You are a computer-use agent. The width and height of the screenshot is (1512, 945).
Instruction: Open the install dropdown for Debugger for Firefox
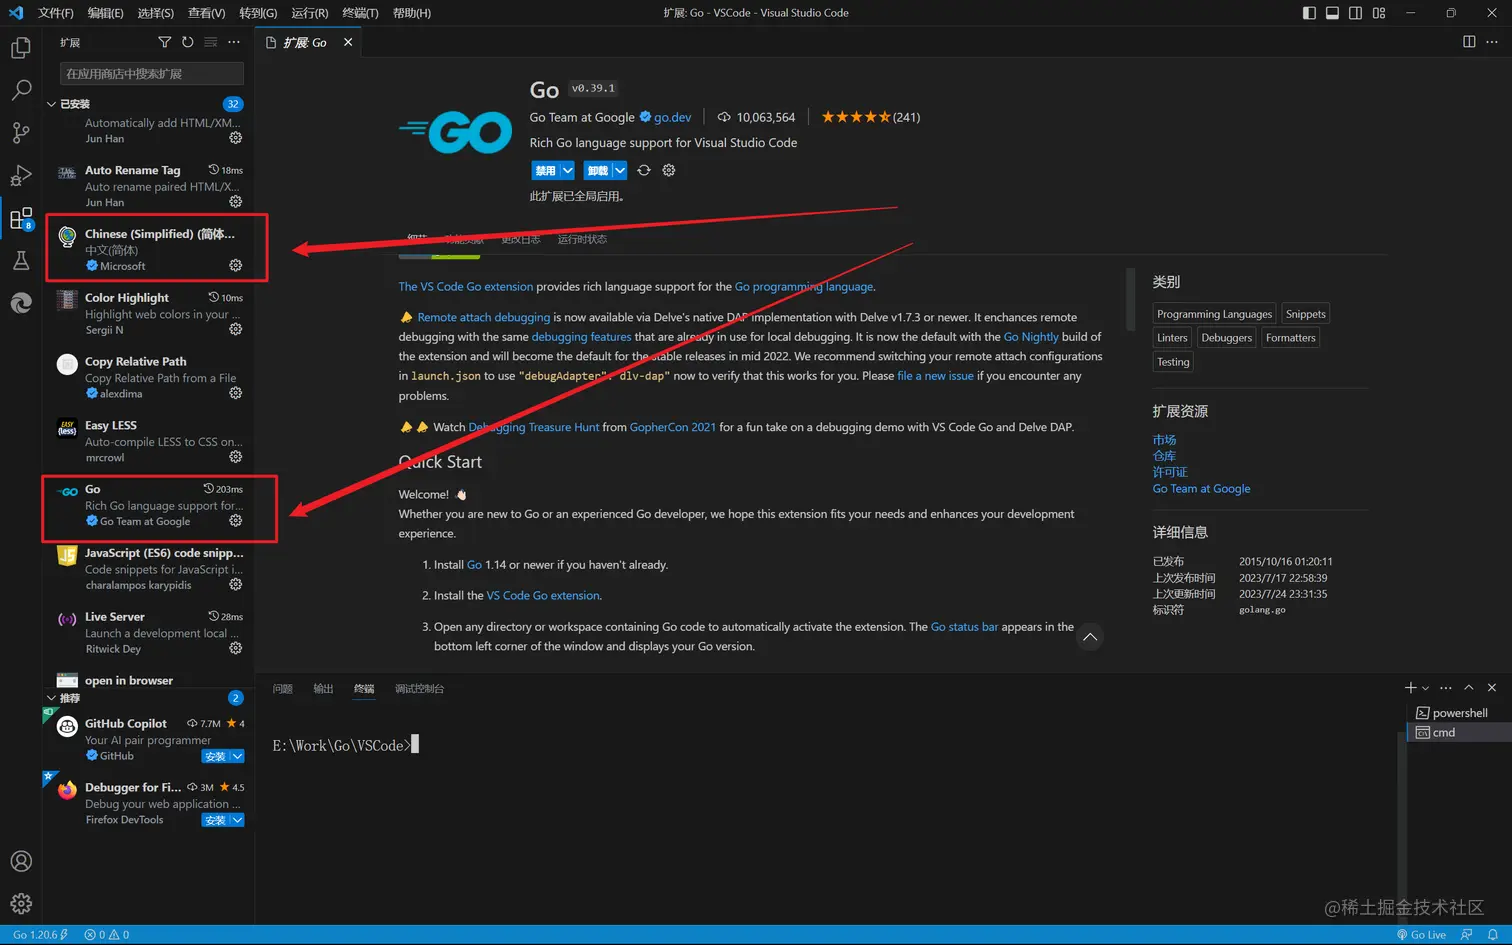pyautogui.click(x=237, y=820)
